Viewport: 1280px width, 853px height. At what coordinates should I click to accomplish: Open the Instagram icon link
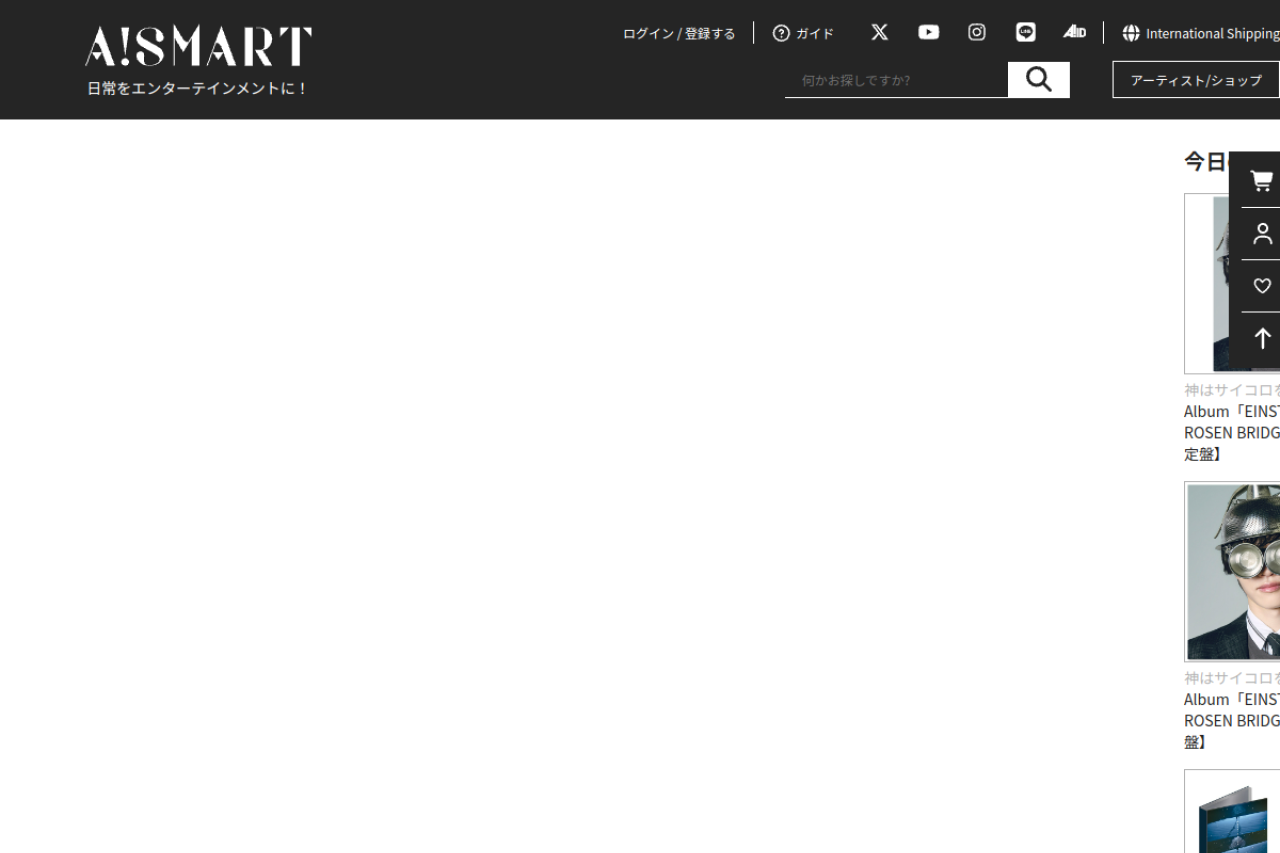[977, 32]
